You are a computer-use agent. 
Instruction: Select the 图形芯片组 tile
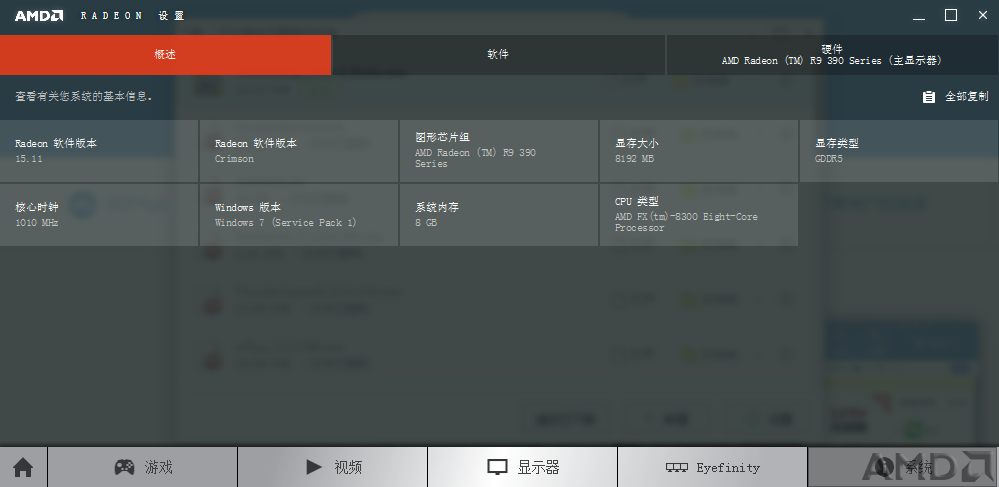tap(499, 151)
